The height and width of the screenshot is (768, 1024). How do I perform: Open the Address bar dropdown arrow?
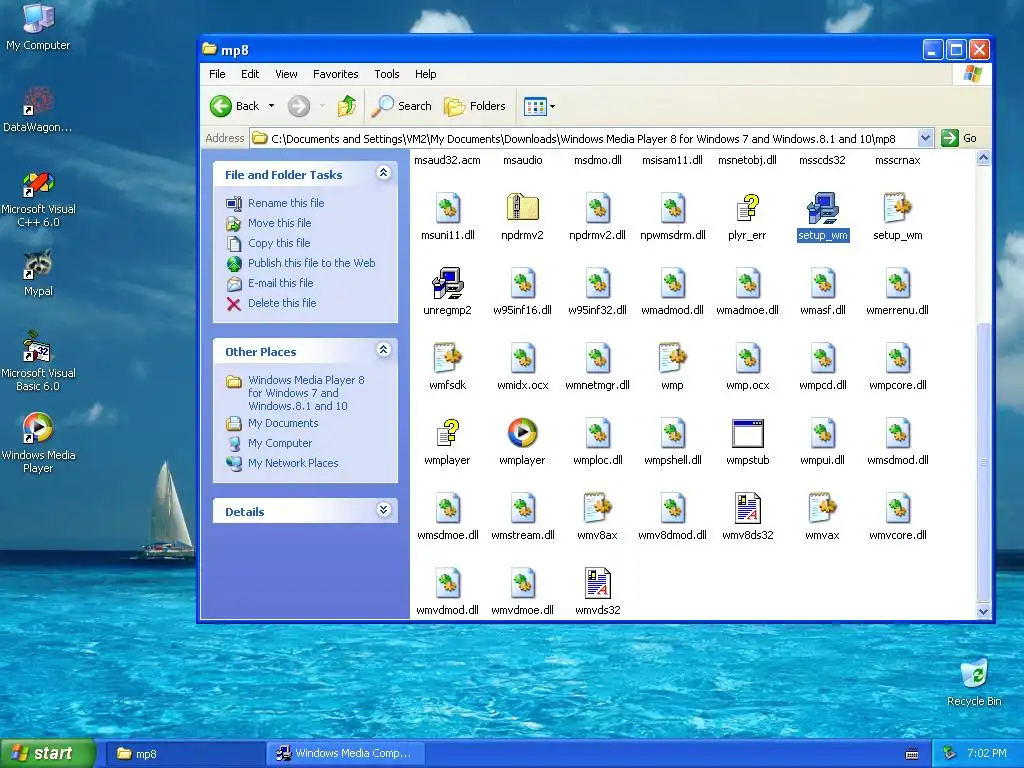pyautogui.click(x=925, y=138)
